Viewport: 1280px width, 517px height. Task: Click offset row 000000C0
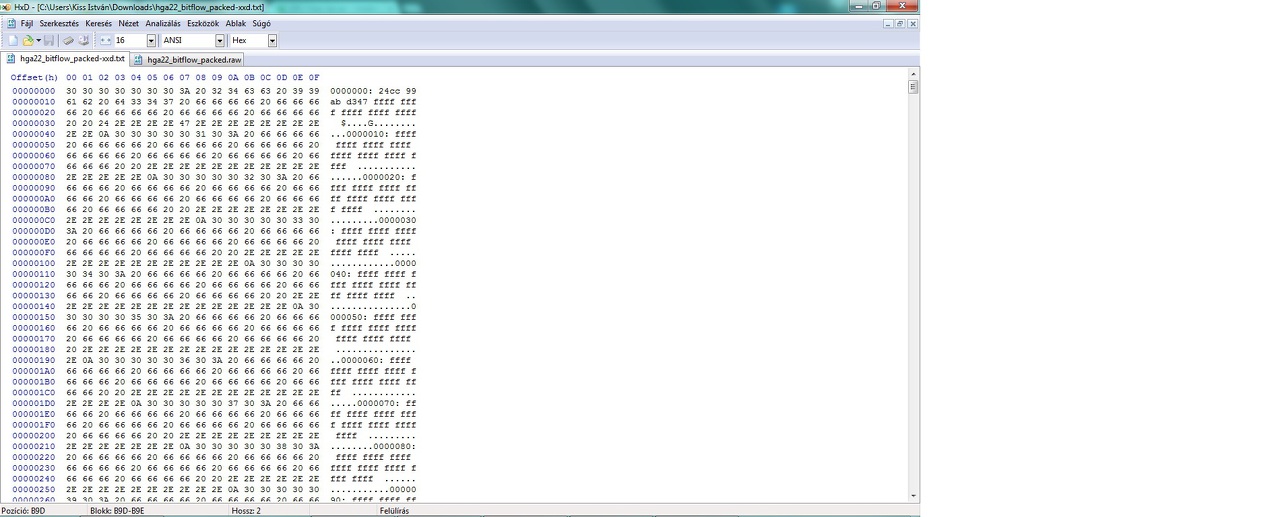(34, 220)
